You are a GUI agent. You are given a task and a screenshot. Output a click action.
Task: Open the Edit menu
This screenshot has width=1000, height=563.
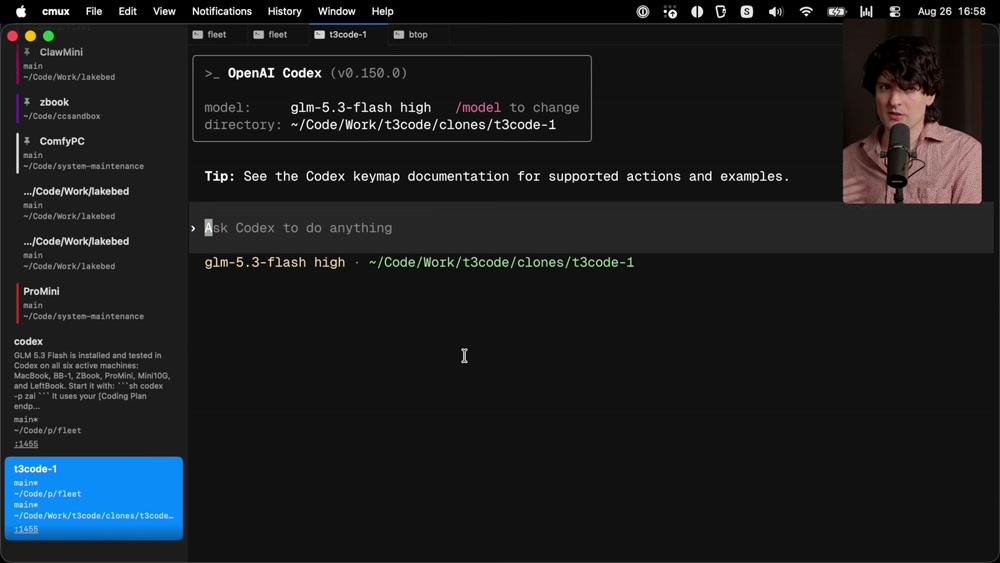(128, 11)
